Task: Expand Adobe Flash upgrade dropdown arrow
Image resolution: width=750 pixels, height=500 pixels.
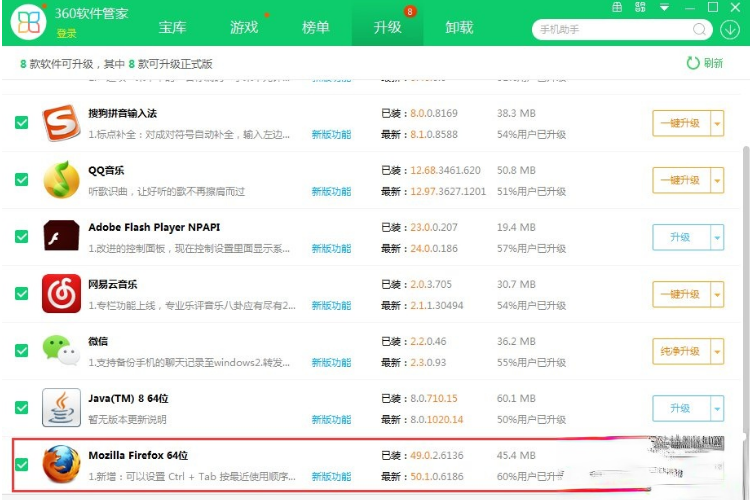Action: coord(717,237)
